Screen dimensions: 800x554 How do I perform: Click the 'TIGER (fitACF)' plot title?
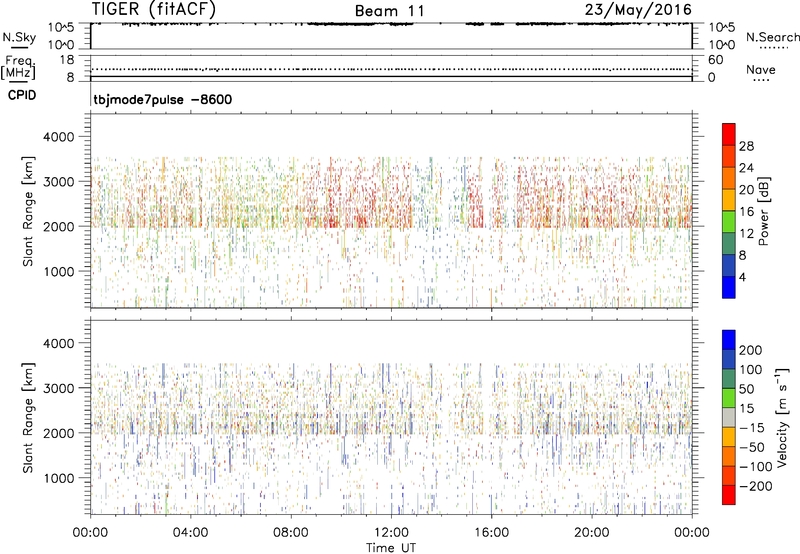pos(154,9)
